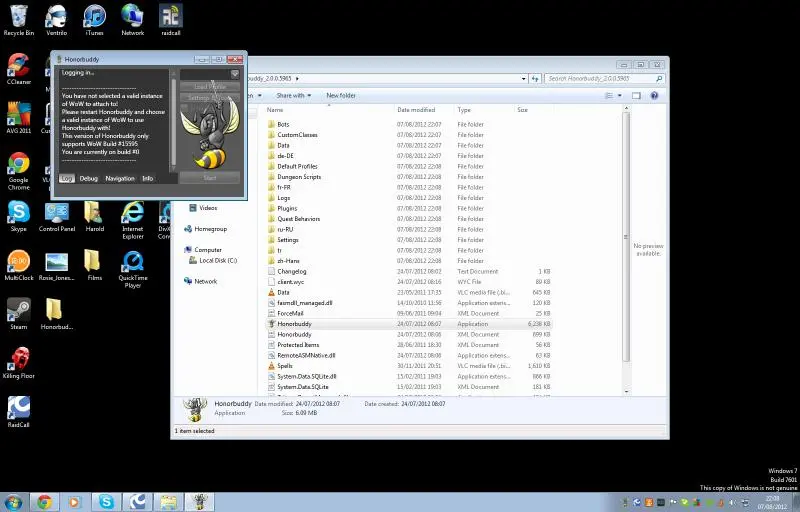Click the Start button in Honorbuddy
This screenshot has height=512, width=800.
(210, 178)
